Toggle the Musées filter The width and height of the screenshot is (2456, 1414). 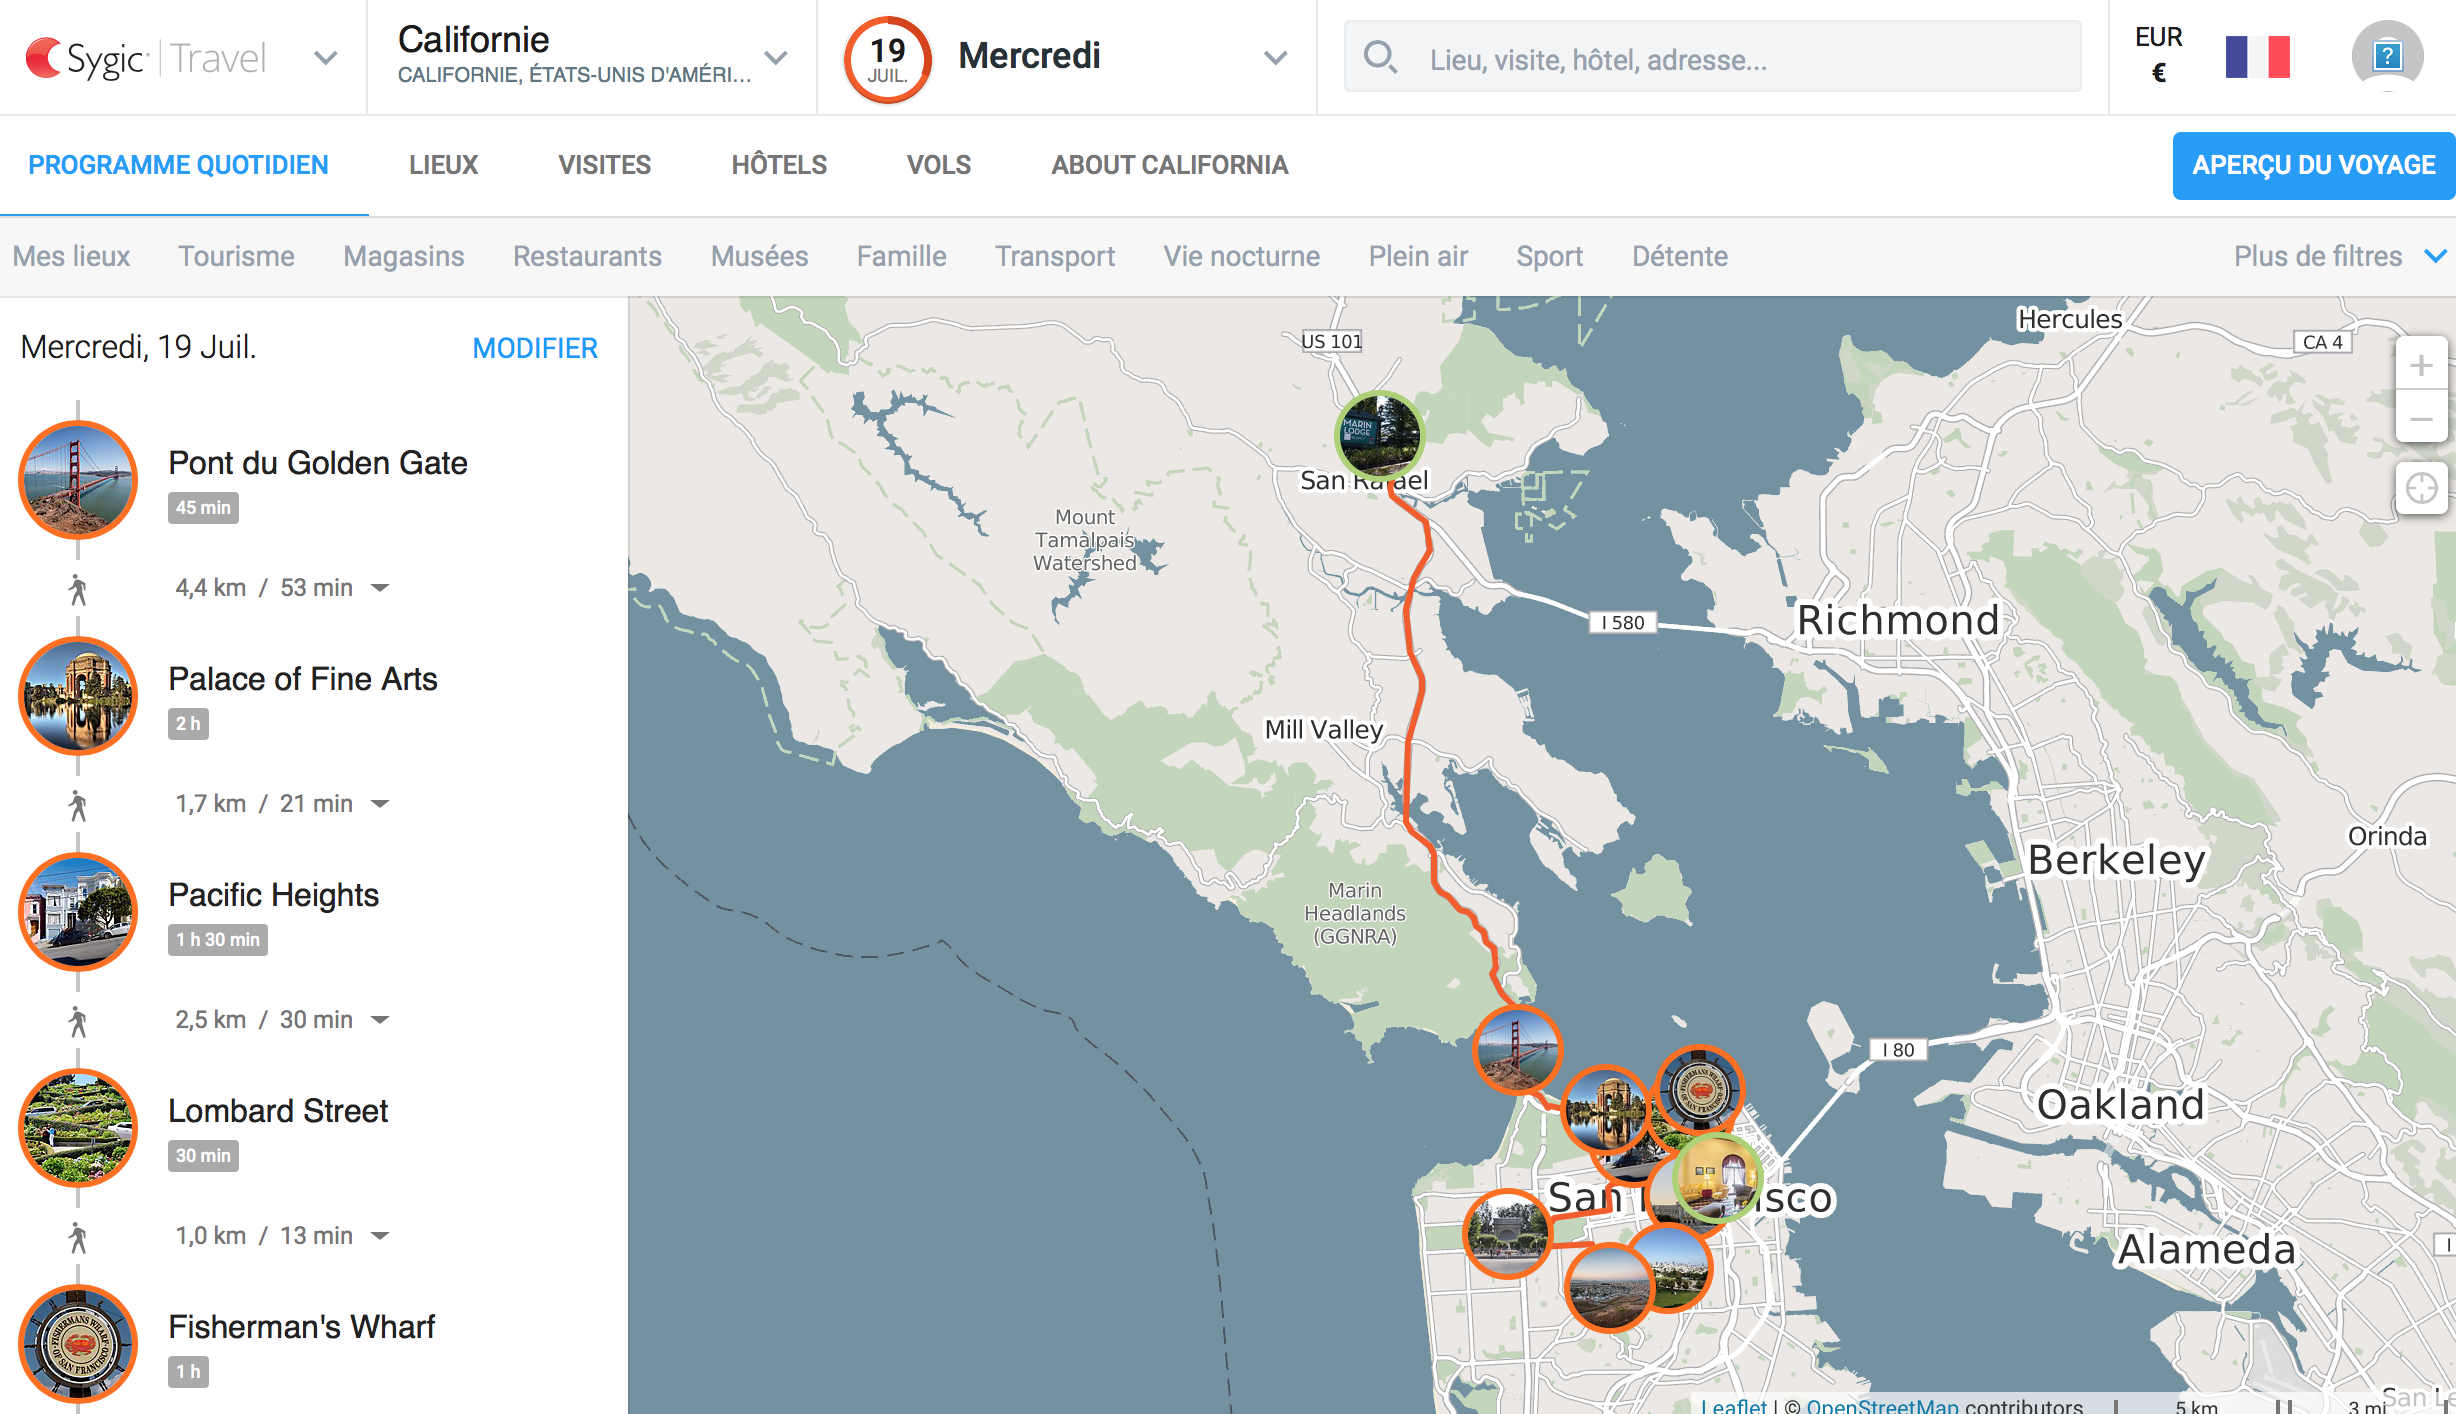pyautogui.click(x=759, y=256)
